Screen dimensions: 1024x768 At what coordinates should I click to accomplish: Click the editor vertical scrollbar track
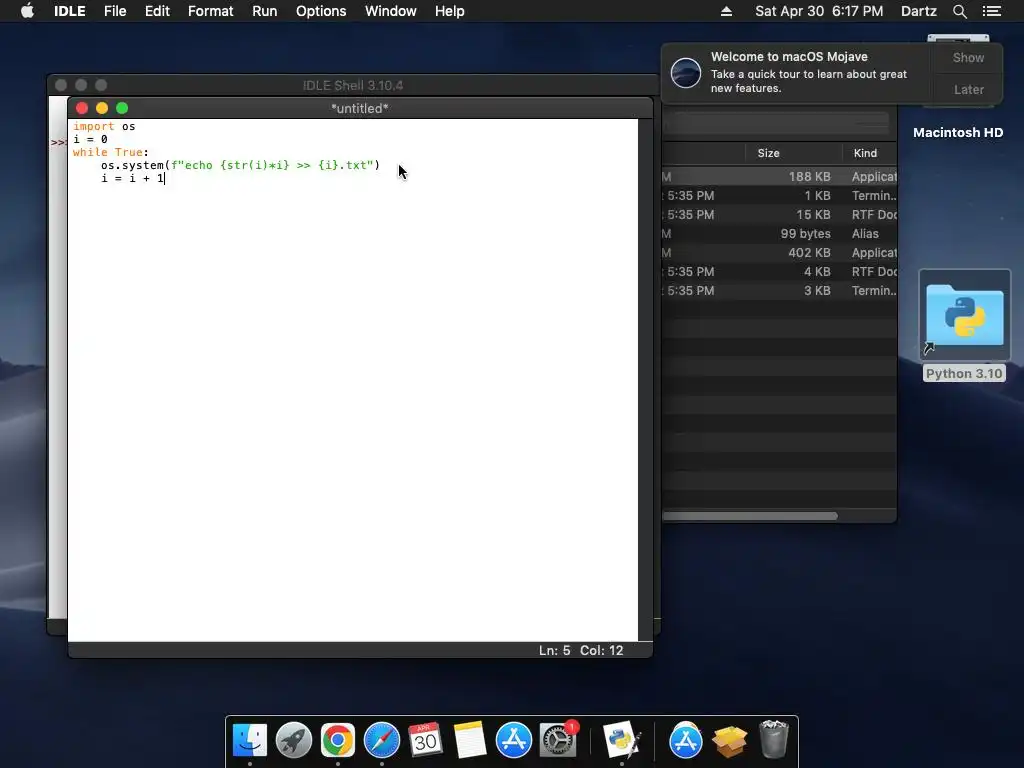pos(645,379)
